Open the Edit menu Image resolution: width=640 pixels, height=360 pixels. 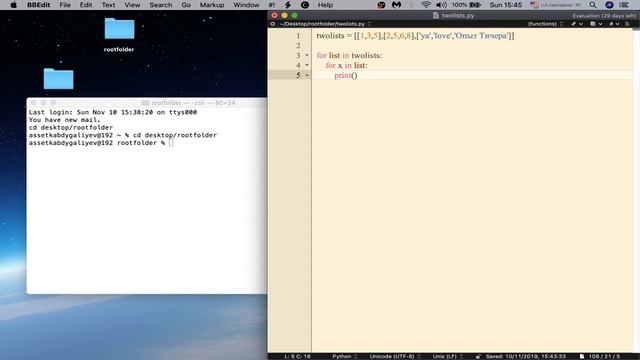point(86,5)
